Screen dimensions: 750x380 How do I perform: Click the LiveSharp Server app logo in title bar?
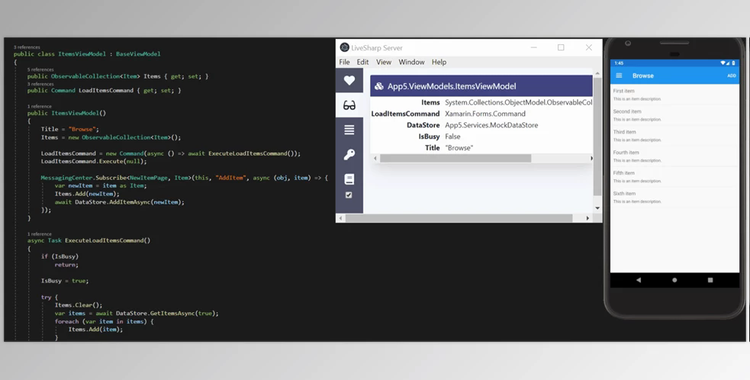344,47
